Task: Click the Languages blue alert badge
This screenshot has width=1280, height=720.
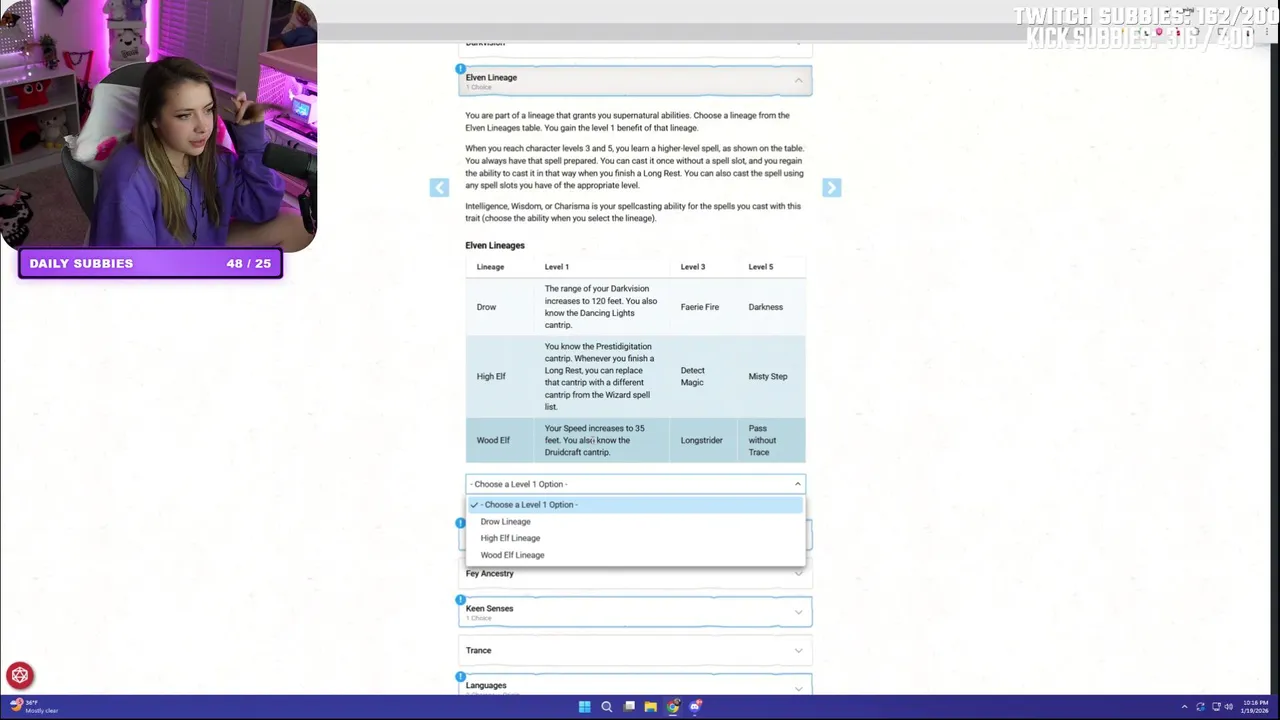Action: [x=460, y=677]
